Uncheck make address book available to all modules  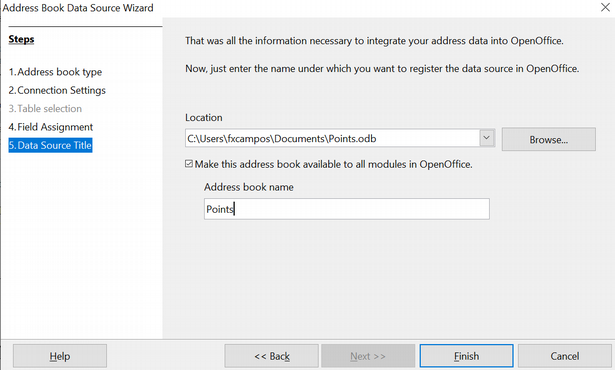click(x=189, y=164)
